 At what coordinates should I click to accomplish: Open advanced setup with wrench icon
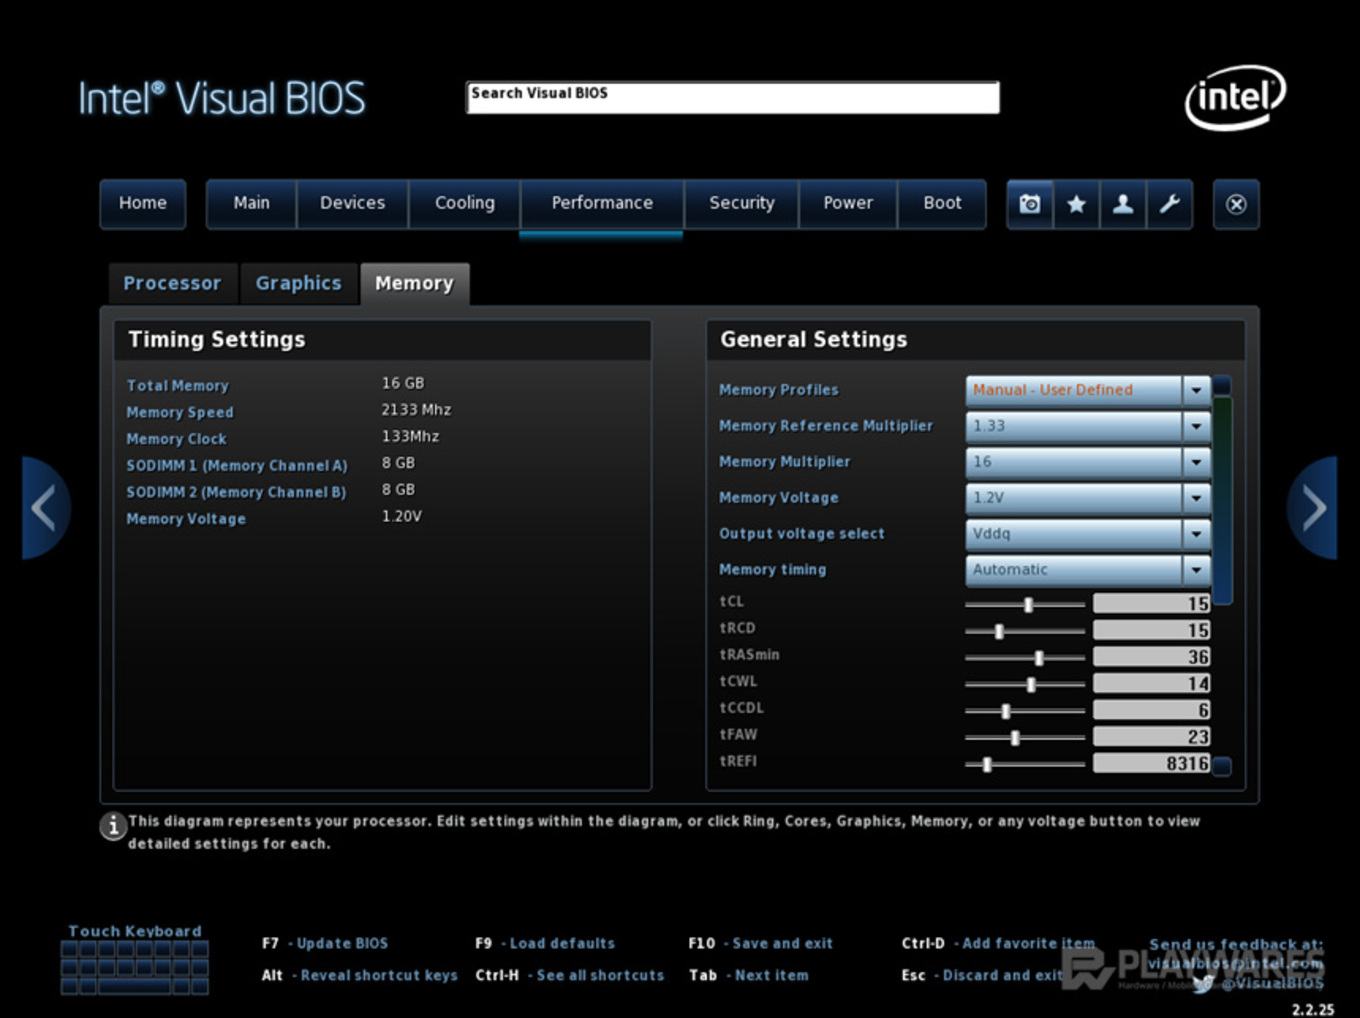1169,204
